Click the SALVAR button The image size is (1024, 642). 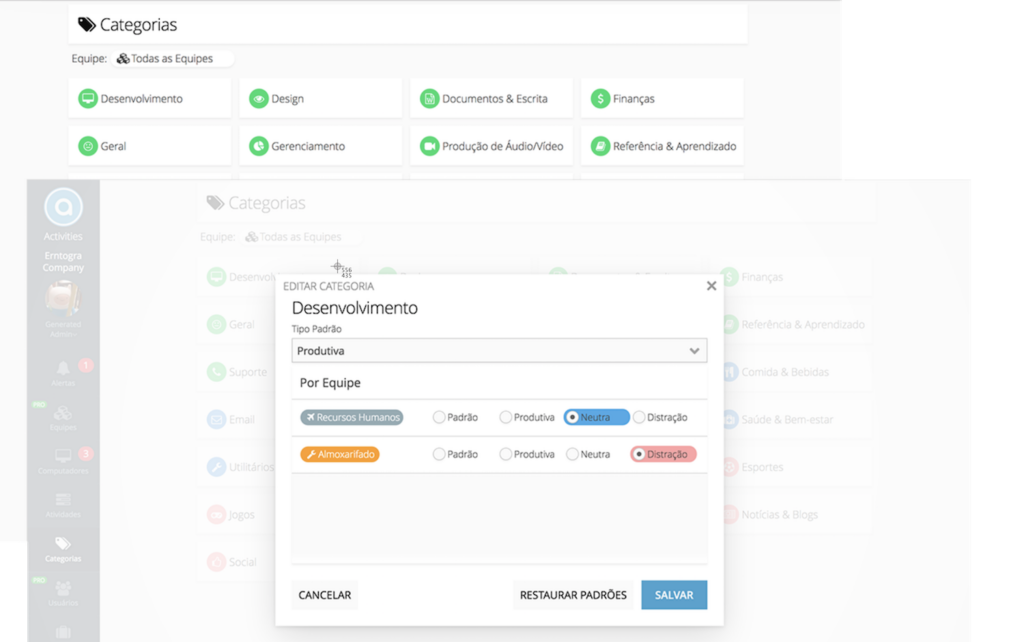[x=674, y=594]
